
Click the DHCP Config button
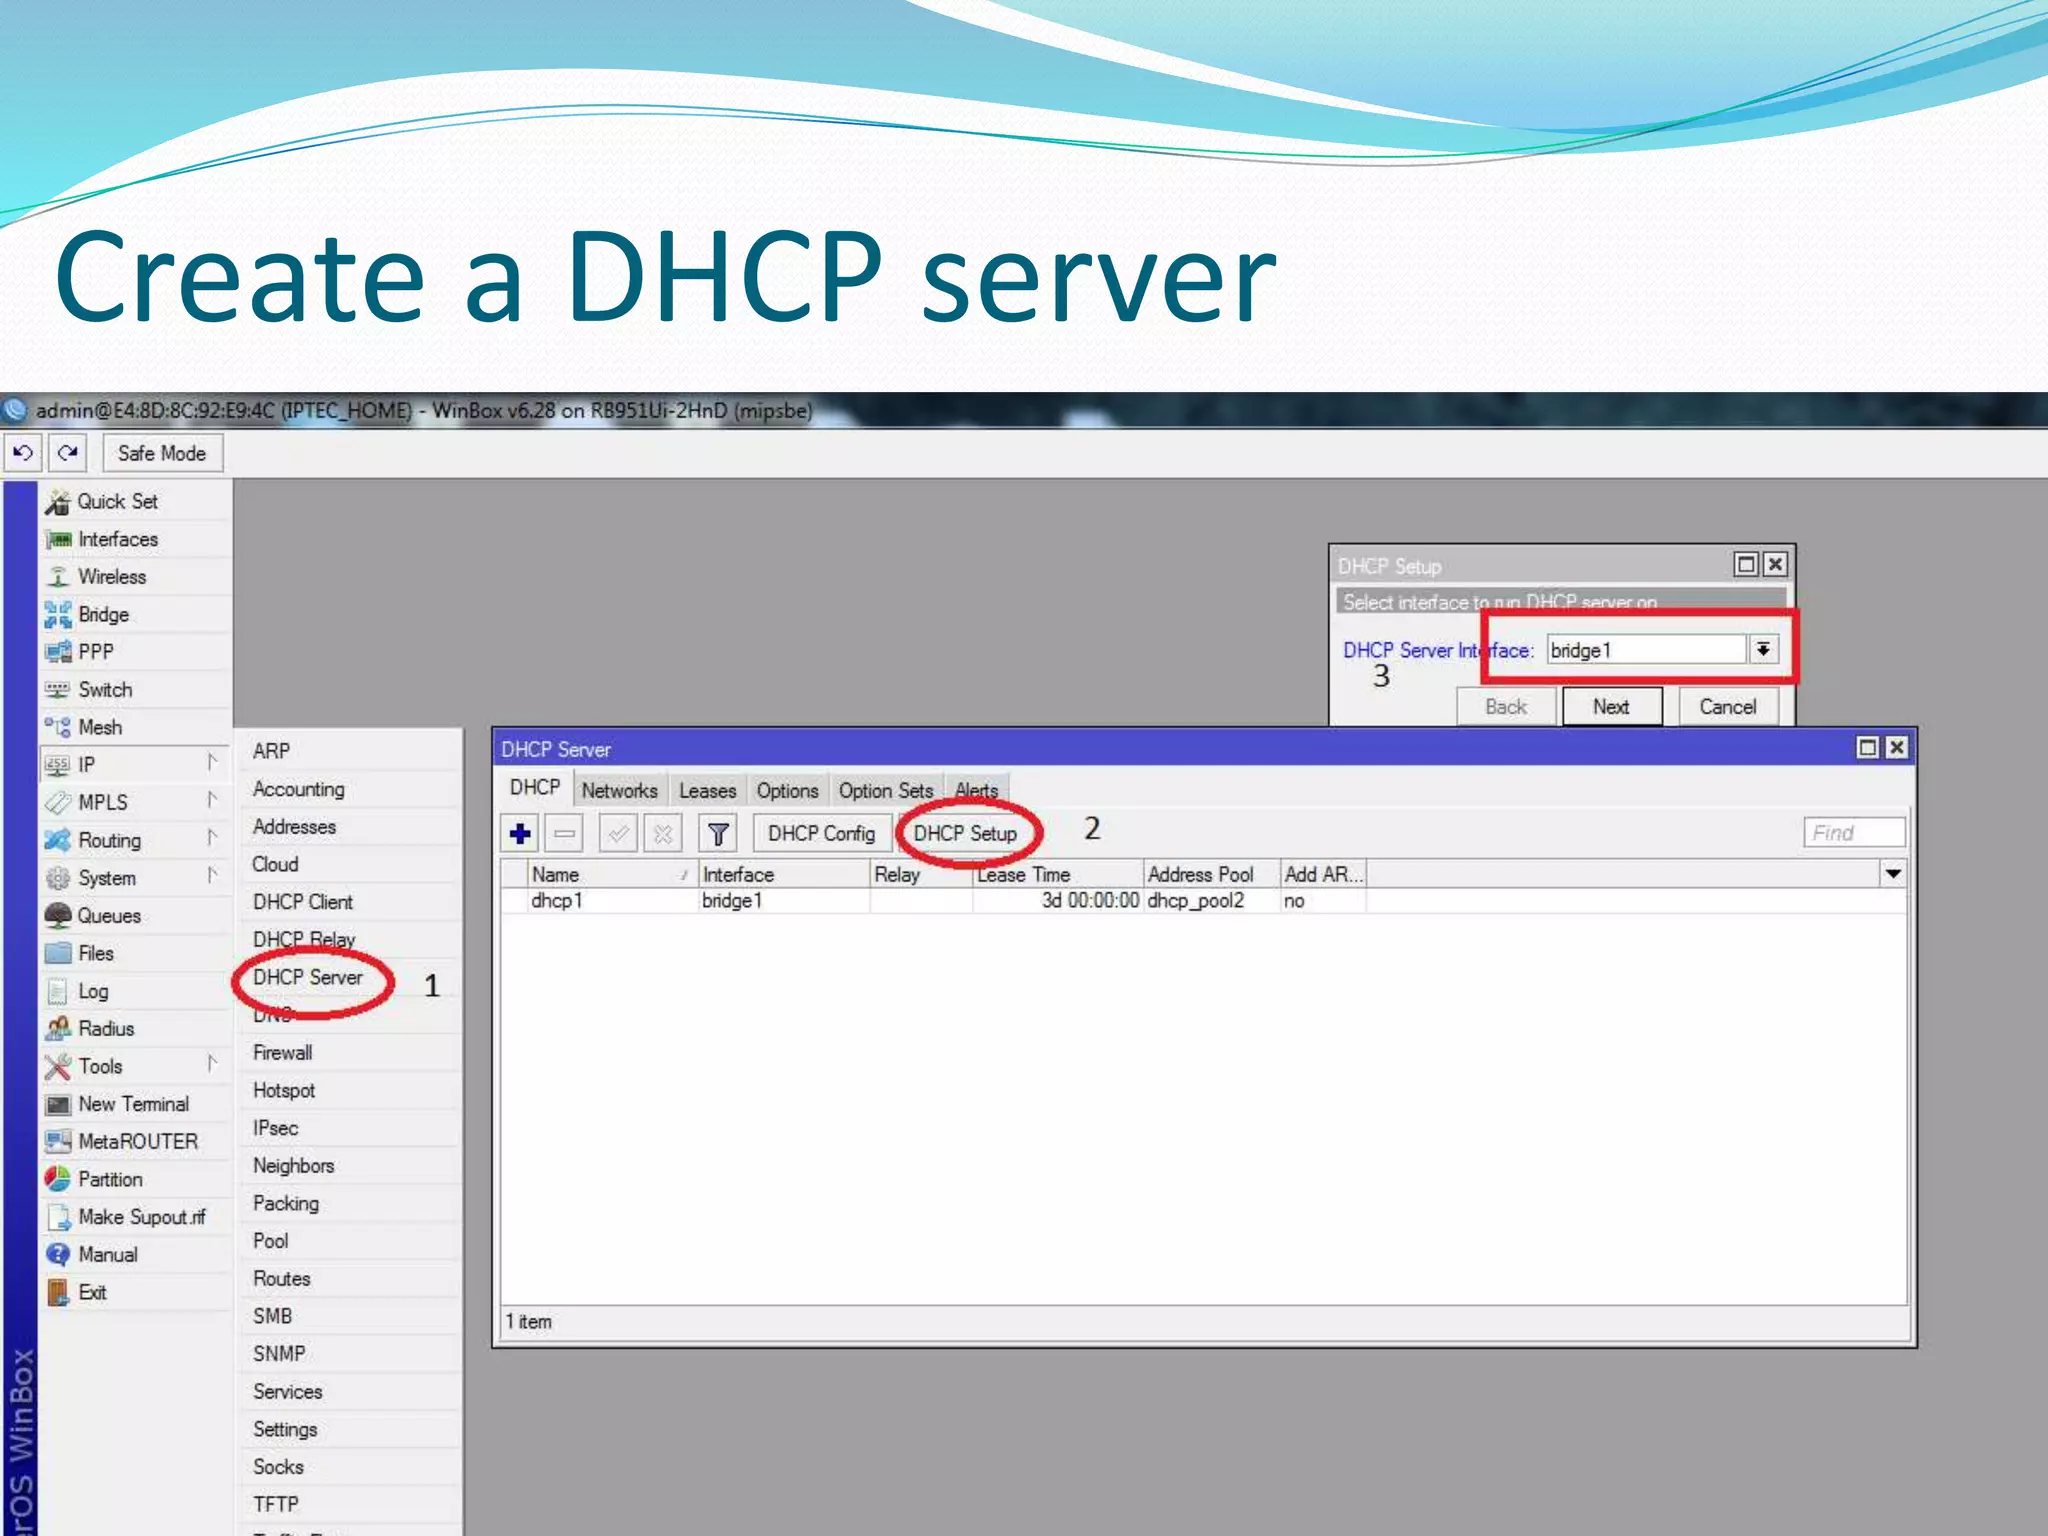(x=821, y=833)
